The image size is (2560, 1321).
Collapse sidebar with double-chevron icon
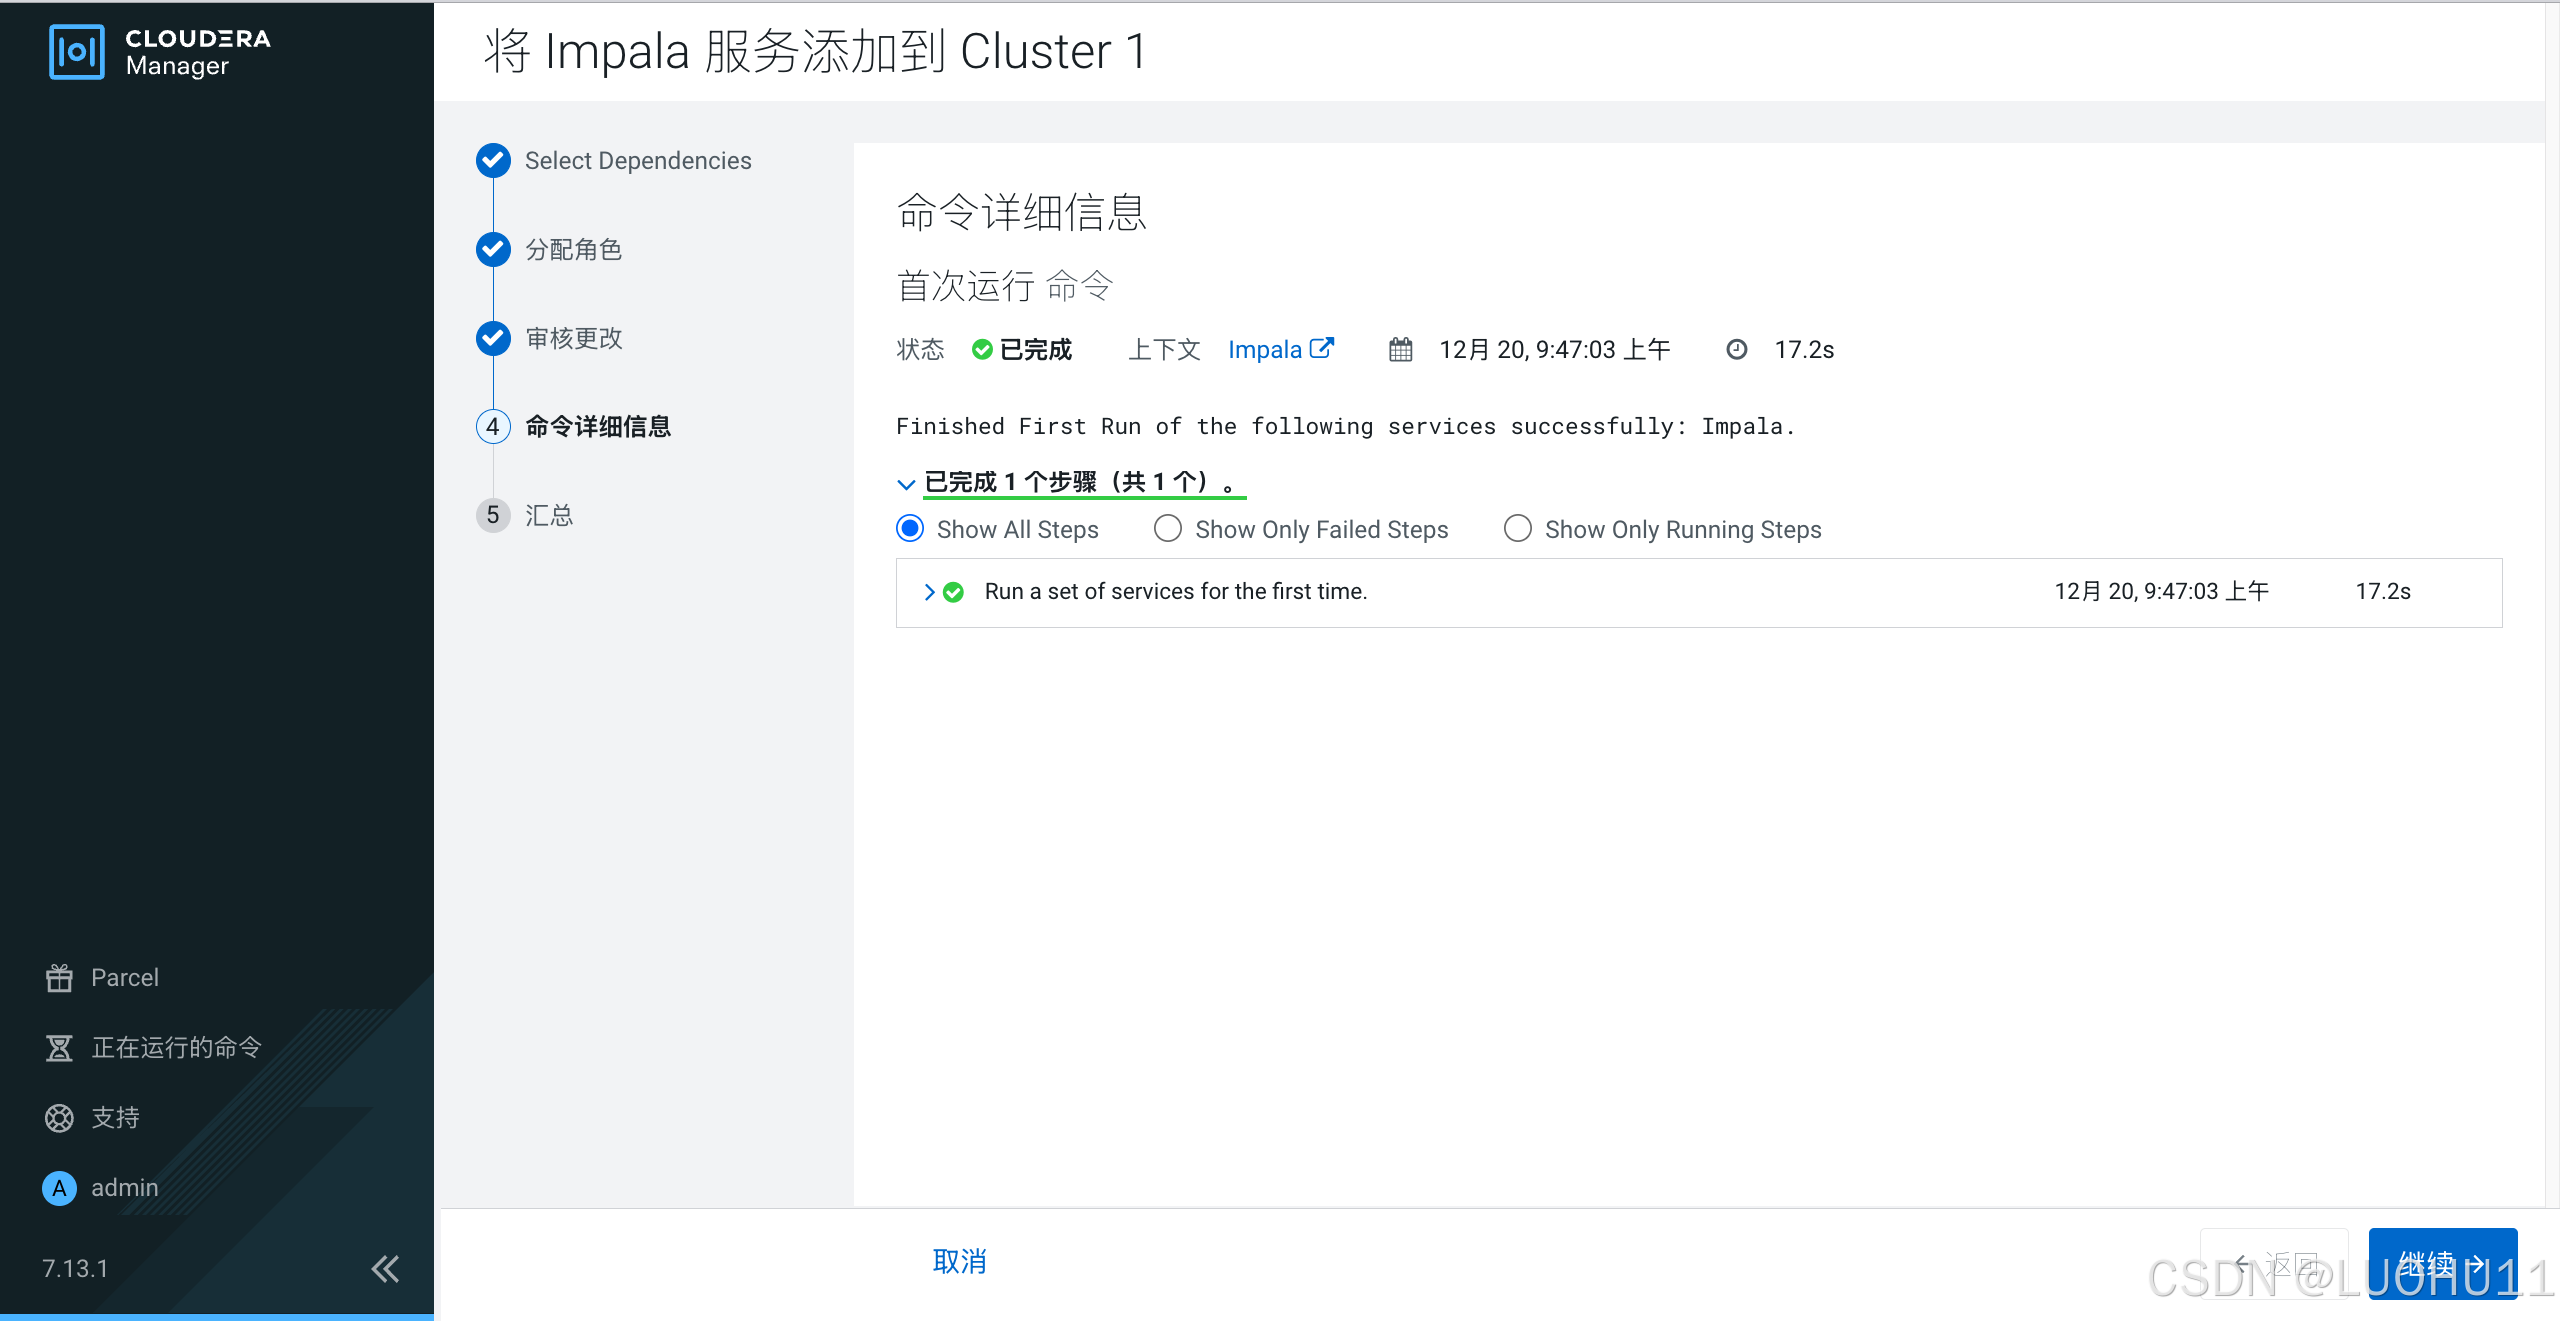tap(385, 1269)
